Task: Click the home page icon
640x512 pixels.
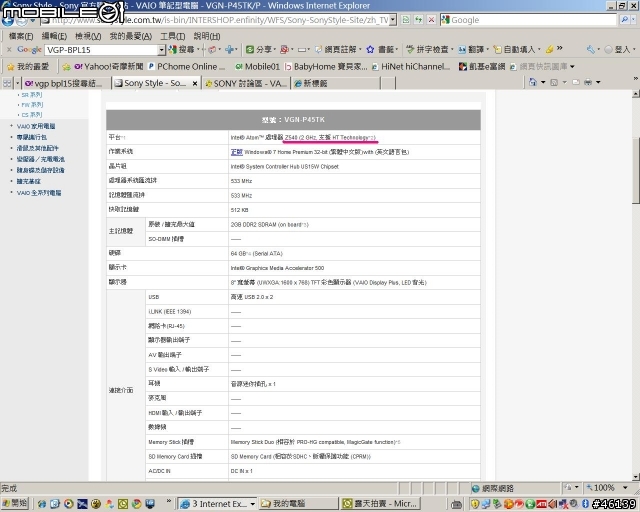Action: pos(533,82)
